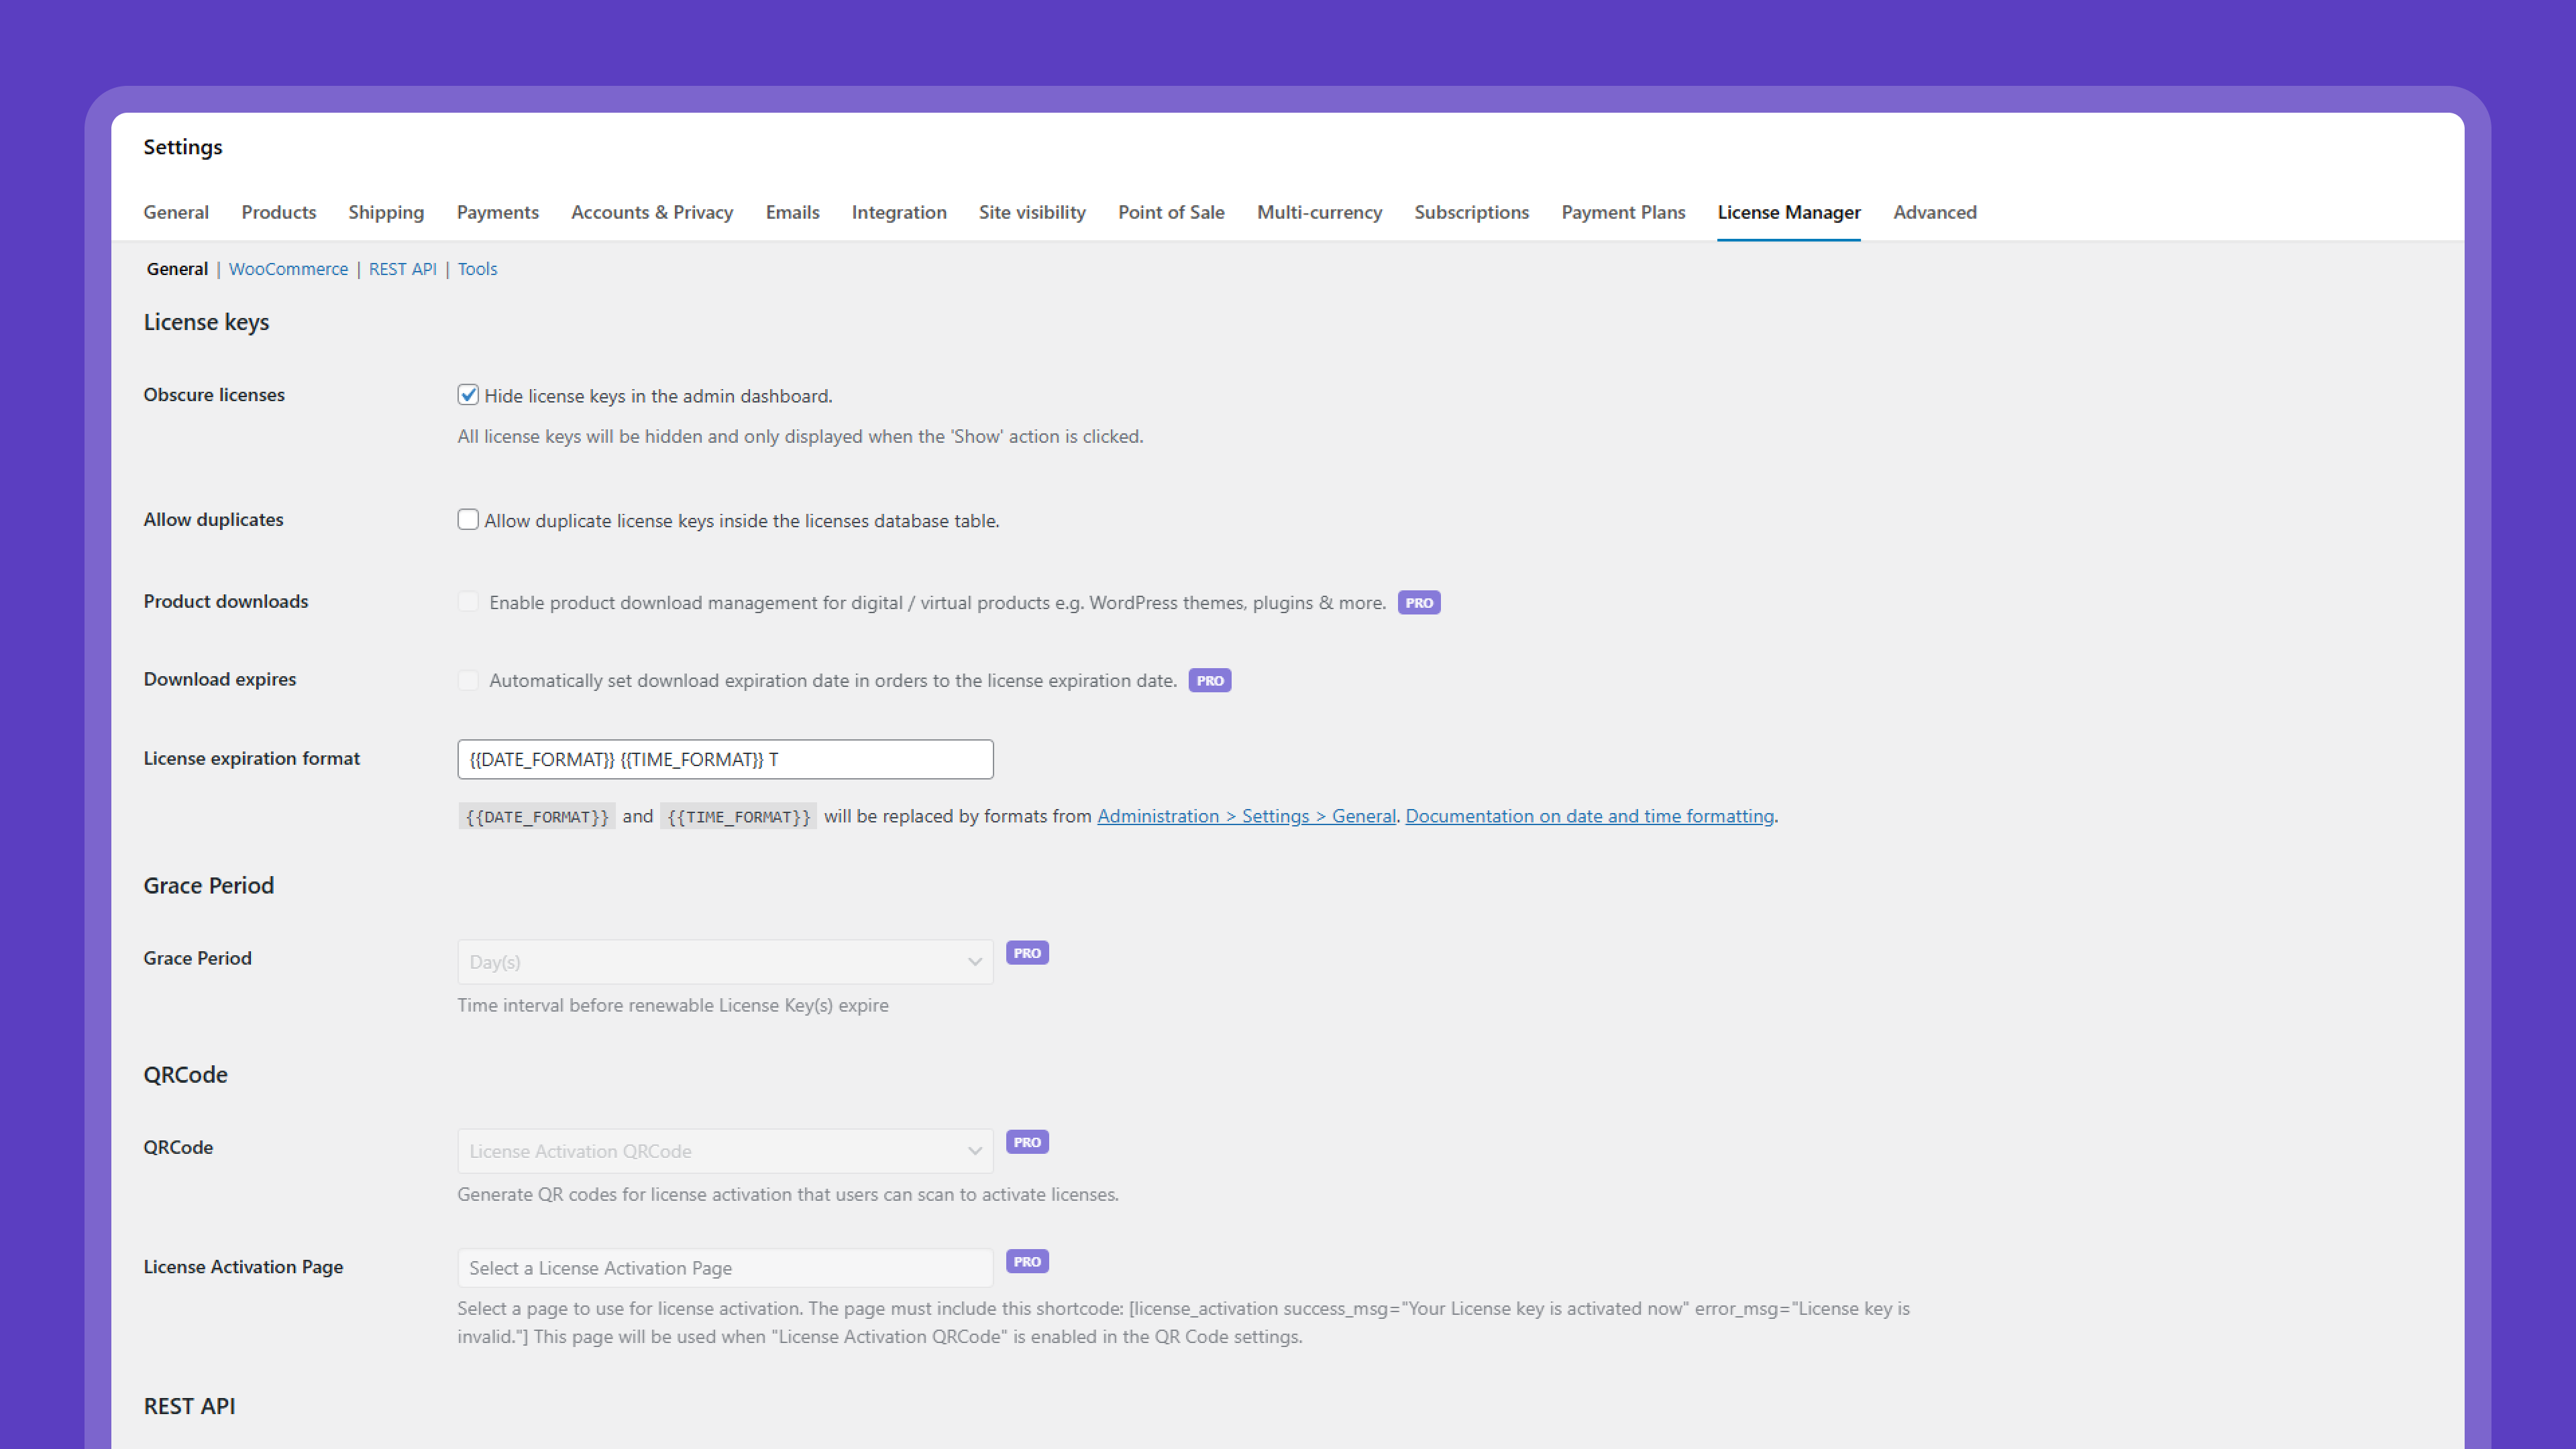The height and width of the screenshot is (1449, 2576).
Task: Enable Allow duplicate license keys checkbox
Action: pyautogui.click(x=468, y=520)
